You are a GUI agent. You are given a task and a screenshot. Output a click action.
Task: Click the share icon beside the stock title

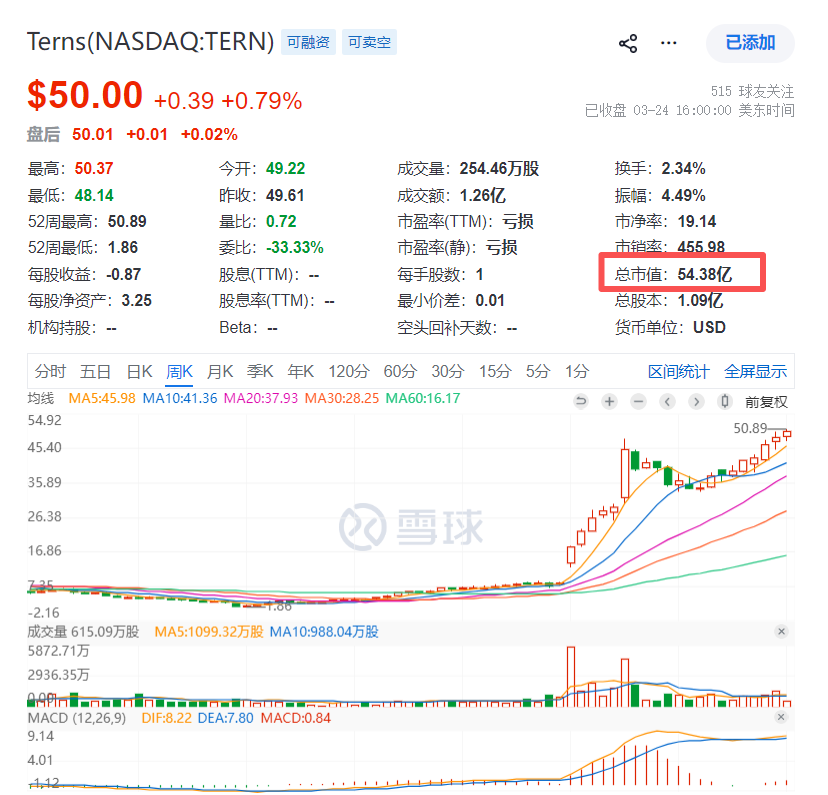coord(628,44)
